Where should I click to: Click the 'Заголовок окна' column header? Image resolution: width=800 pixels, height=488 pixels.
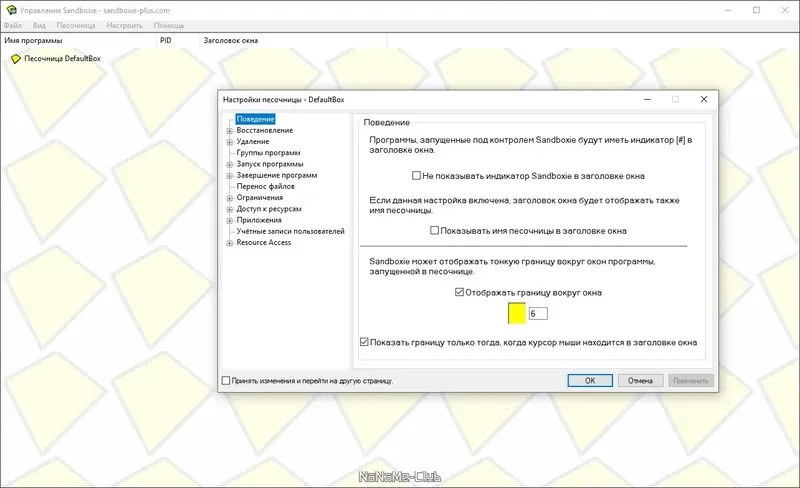tap(293, 40)
